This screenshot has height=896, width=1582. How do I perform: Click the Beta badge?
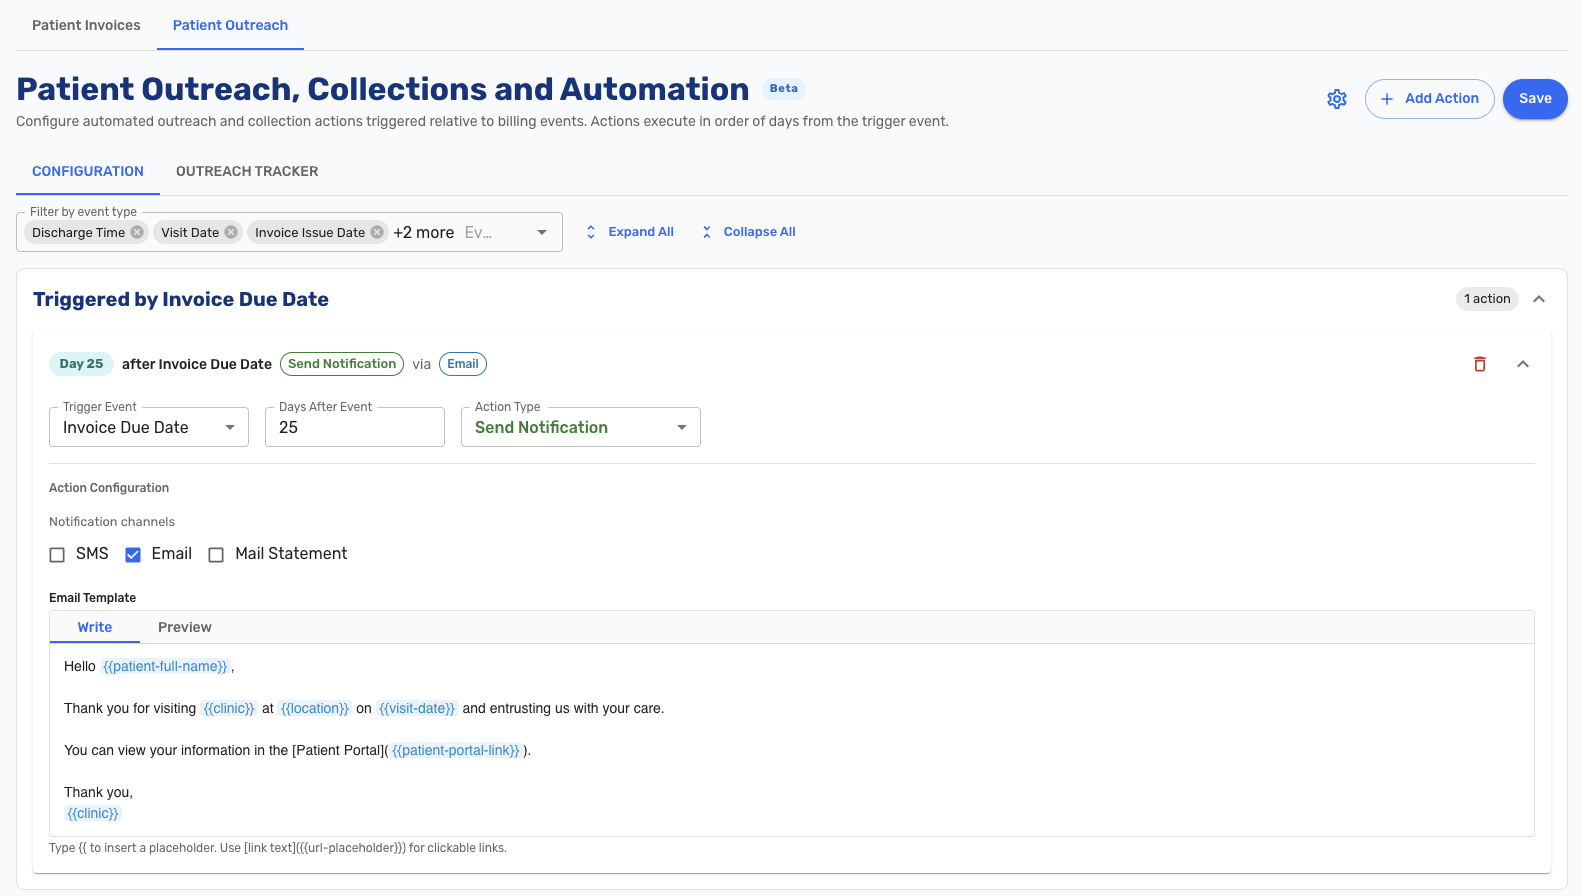[x=784, y=89]
